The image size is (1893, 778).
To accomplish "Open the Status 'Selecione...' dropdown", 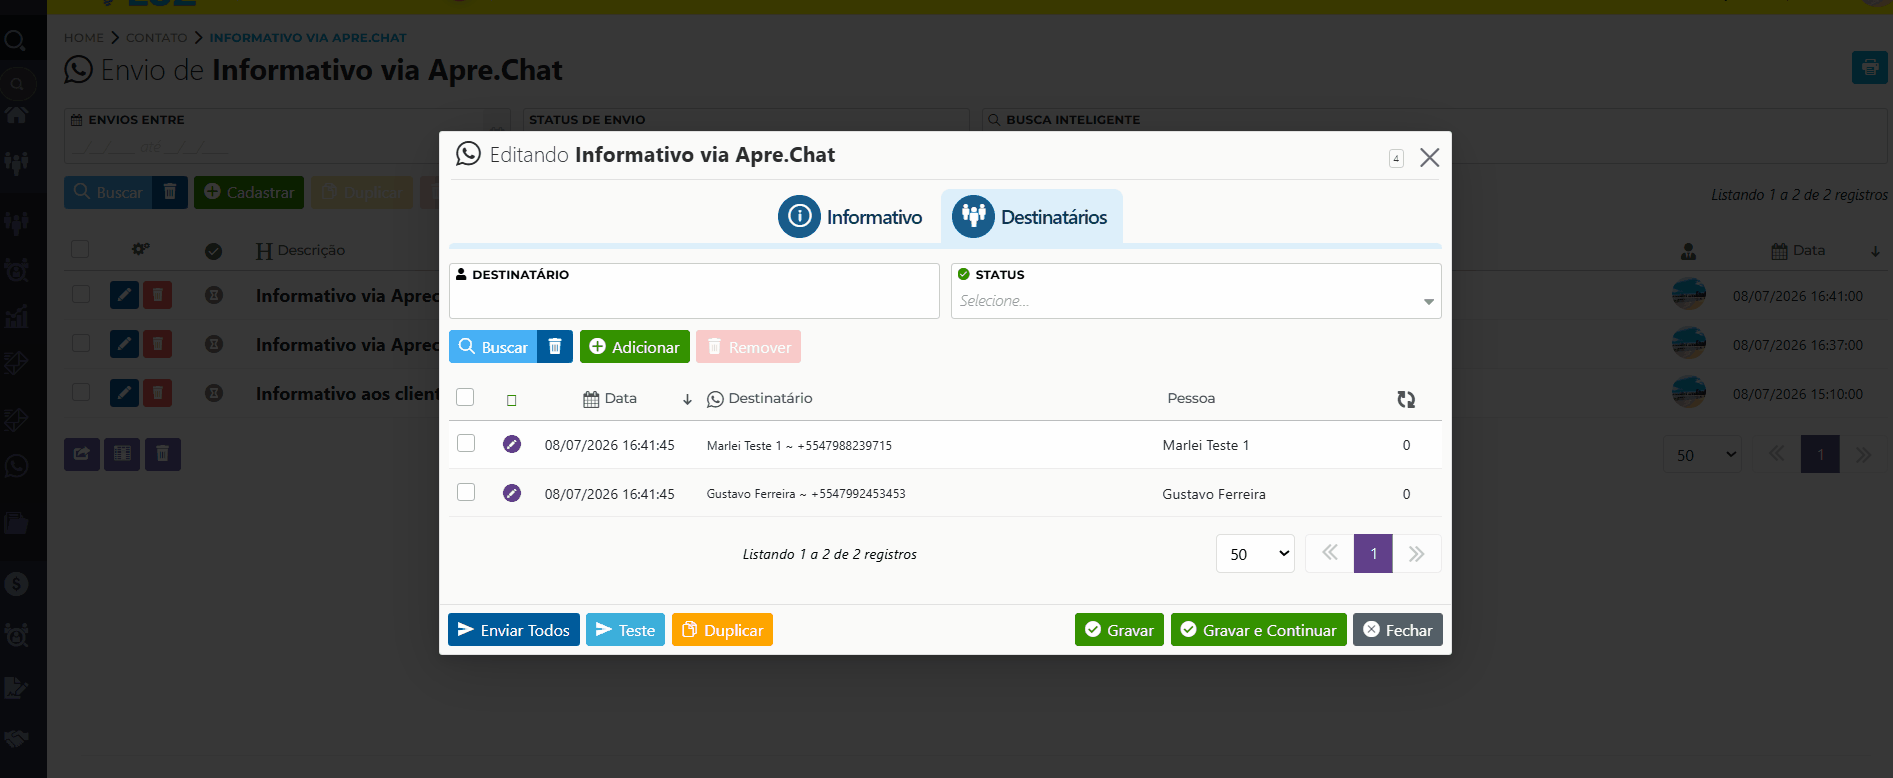I will [1196, 301].
